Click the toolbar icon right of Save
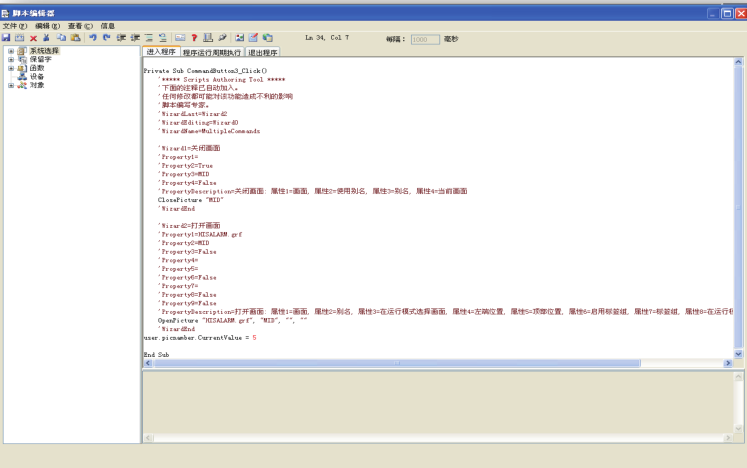 click(20, 38)
